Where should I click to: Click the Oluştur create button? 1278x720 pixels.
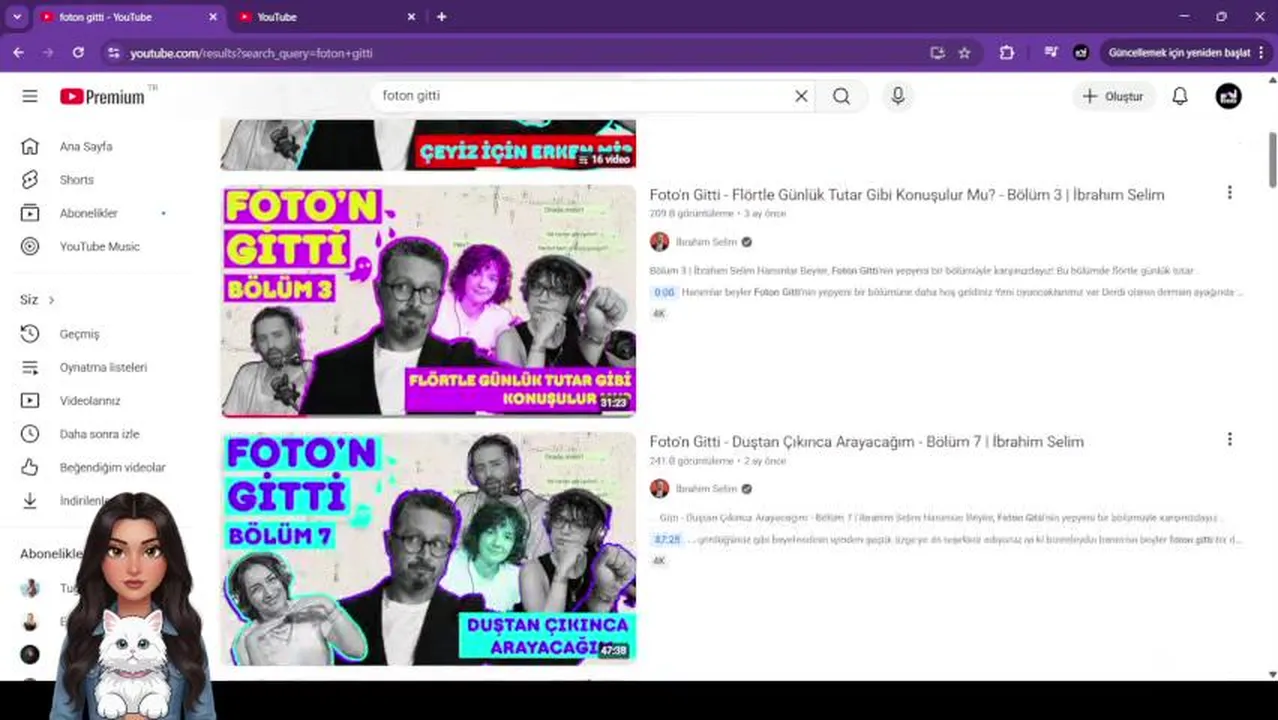click(1113, 96)
